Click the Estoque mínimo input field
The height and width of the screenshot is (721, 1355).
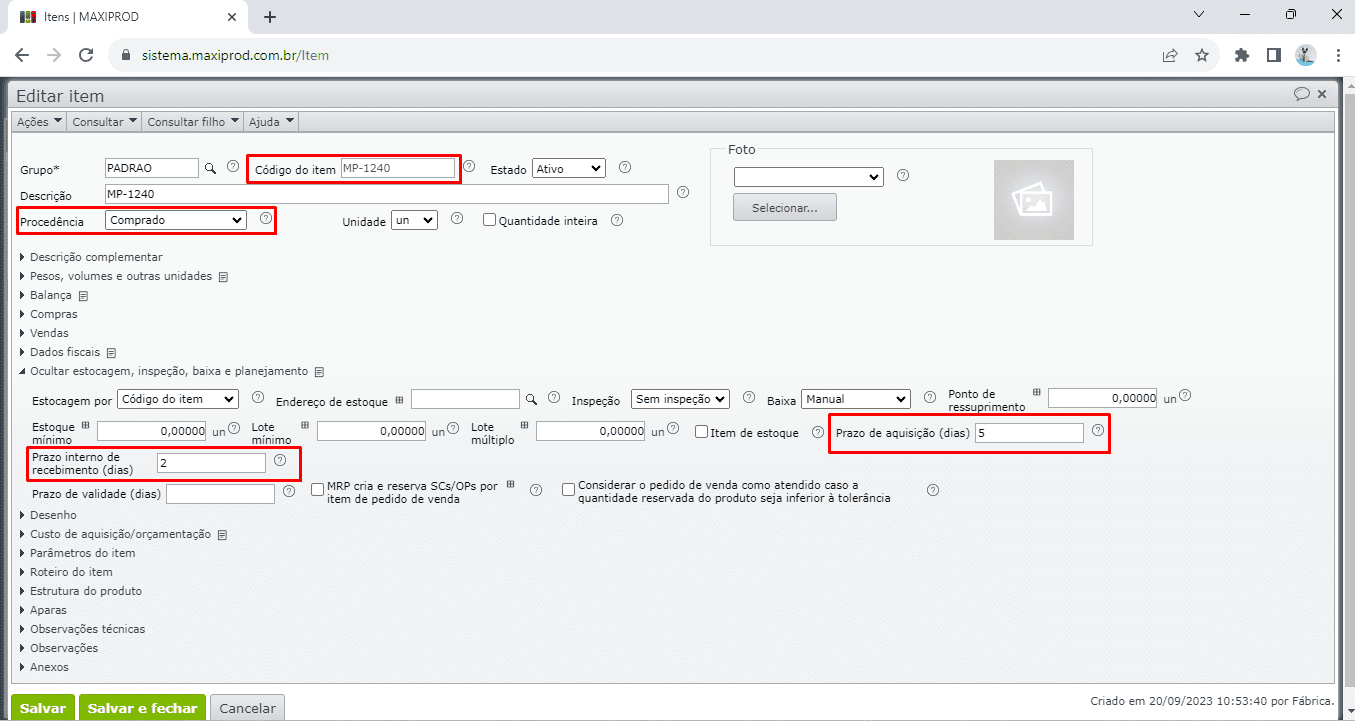[x=152, y=432]
